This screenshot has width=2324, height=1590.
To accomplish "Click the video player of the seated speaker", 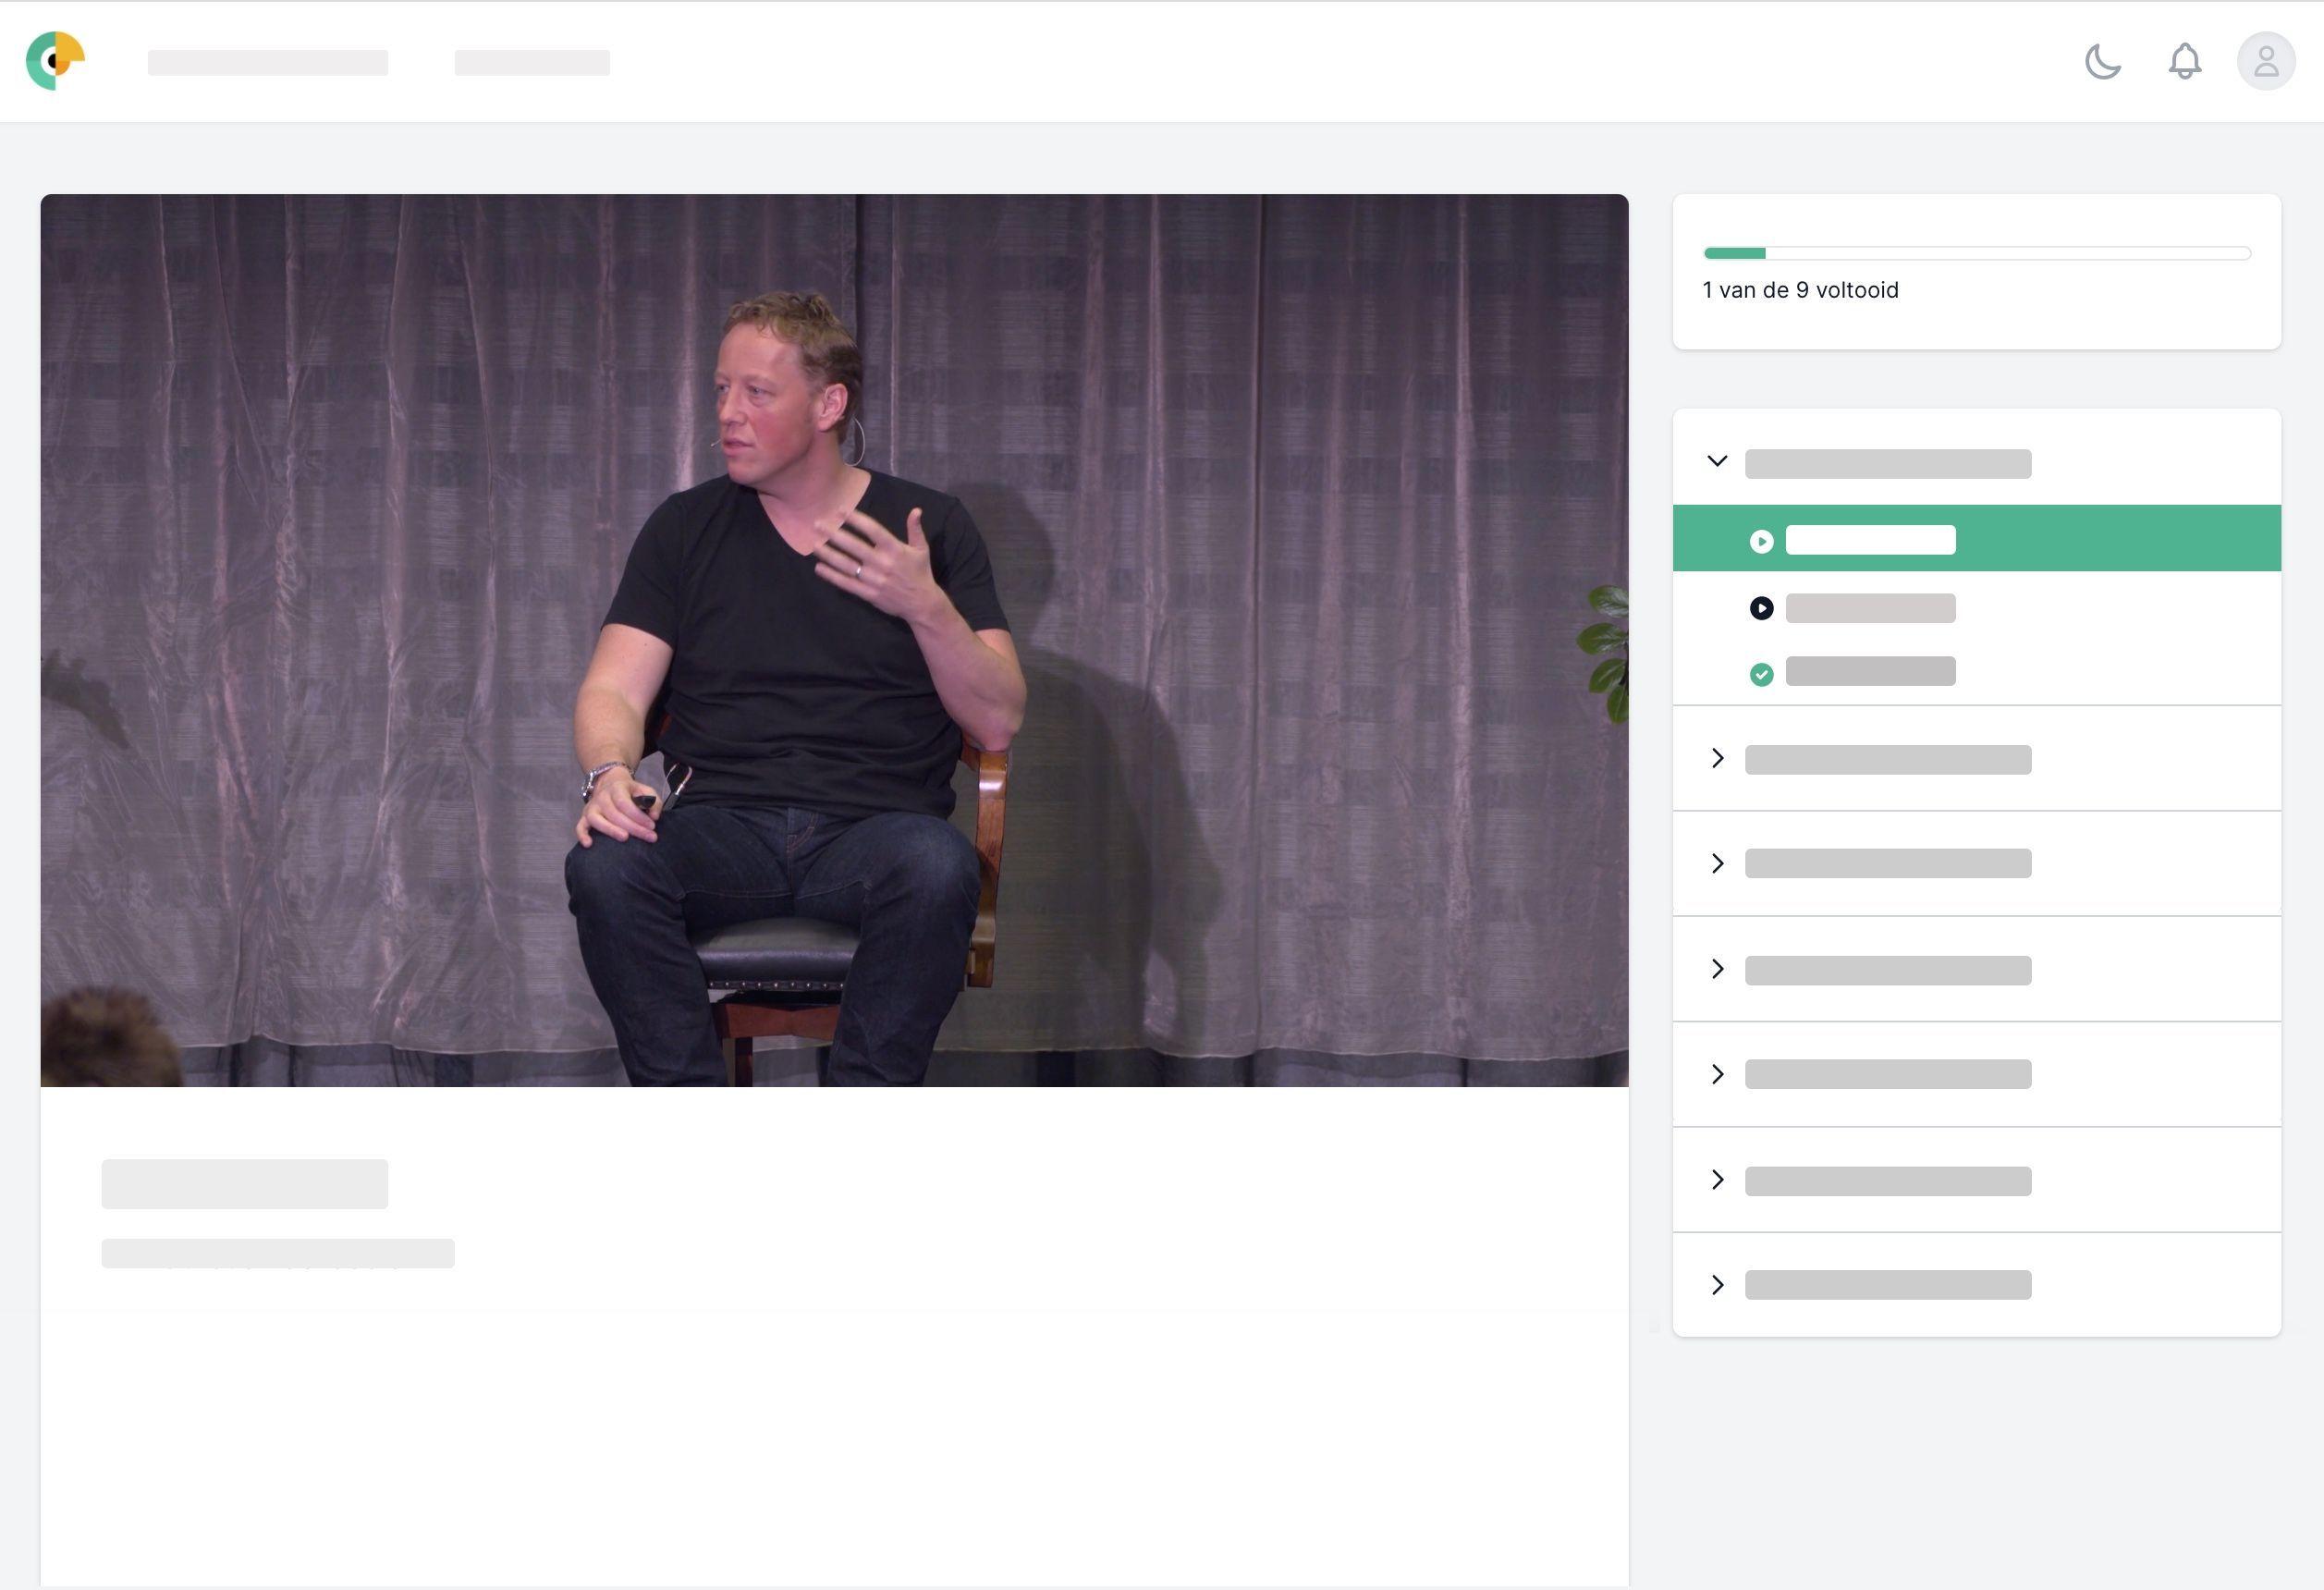I will tap(834, 640).
